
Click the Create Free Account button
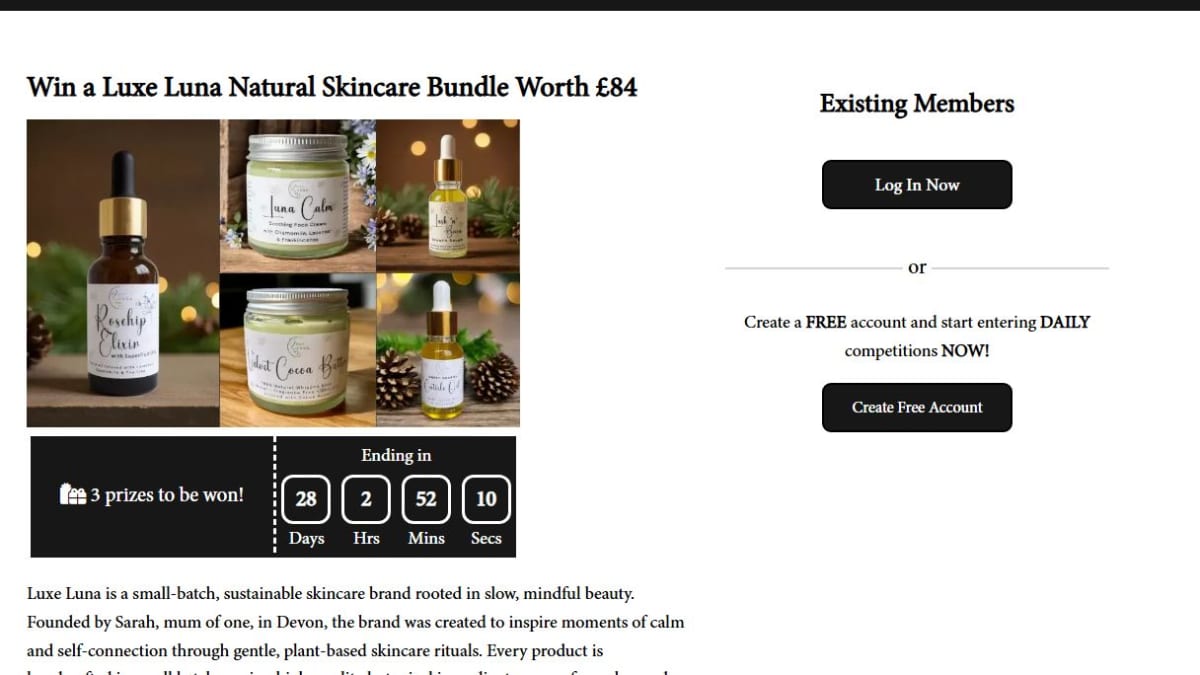[917, 407]
